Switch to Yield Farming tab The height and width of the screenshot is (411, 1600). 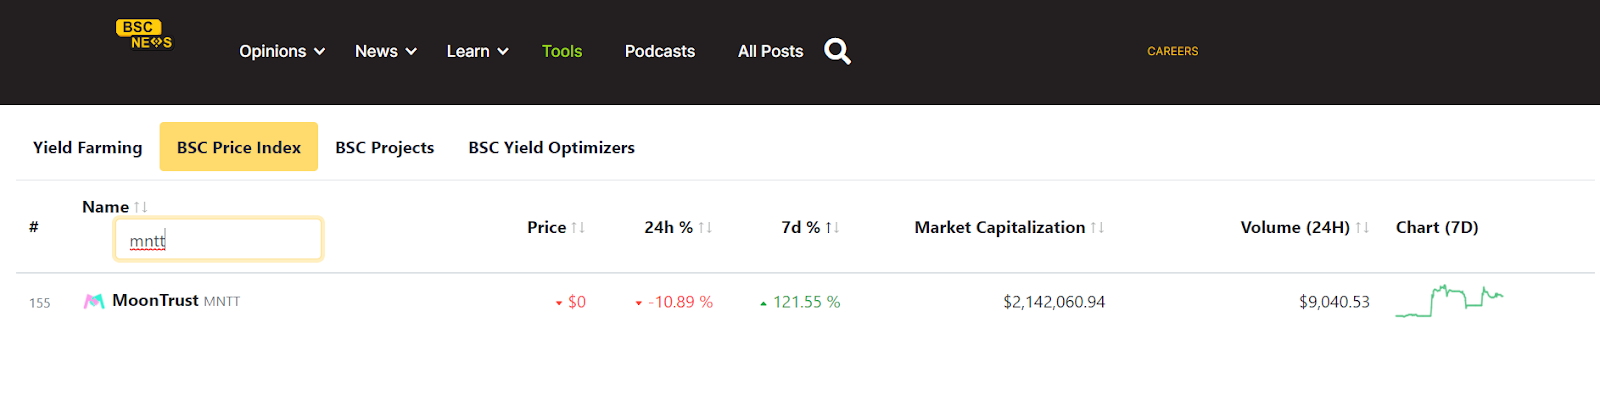pyautogui.click(x=88, y=147)
